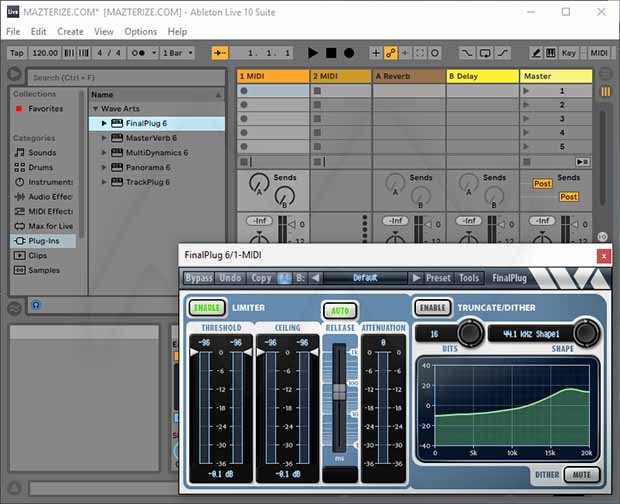Select the B Delay return track header
This screenshot has height=504, width=620.
click(x=482, y=76)
